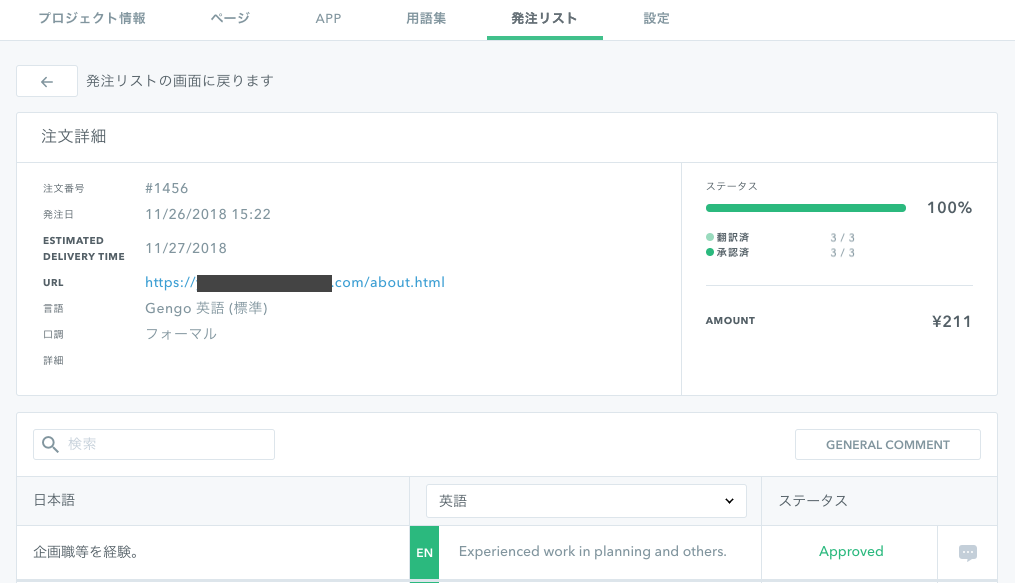Click the ステータス table column header
This screenshot has width=1015, height=583.
tap(813, 501)
